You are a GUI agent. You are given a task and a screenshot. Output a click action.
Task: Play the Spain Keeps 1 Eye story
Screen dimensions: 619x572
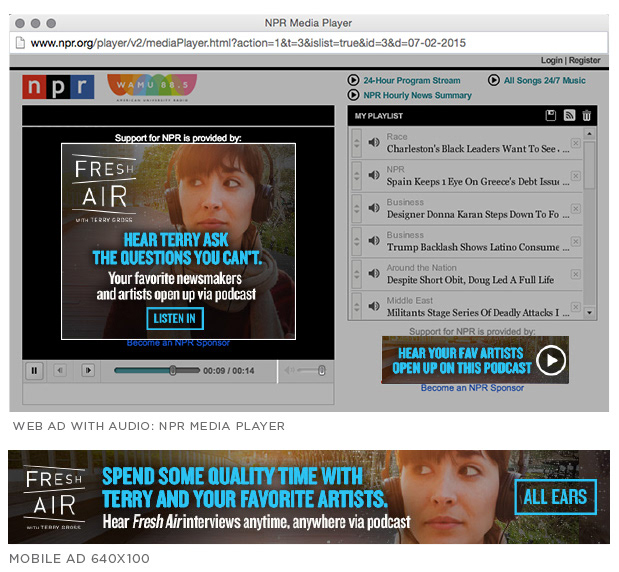click(x=374, y=175)
